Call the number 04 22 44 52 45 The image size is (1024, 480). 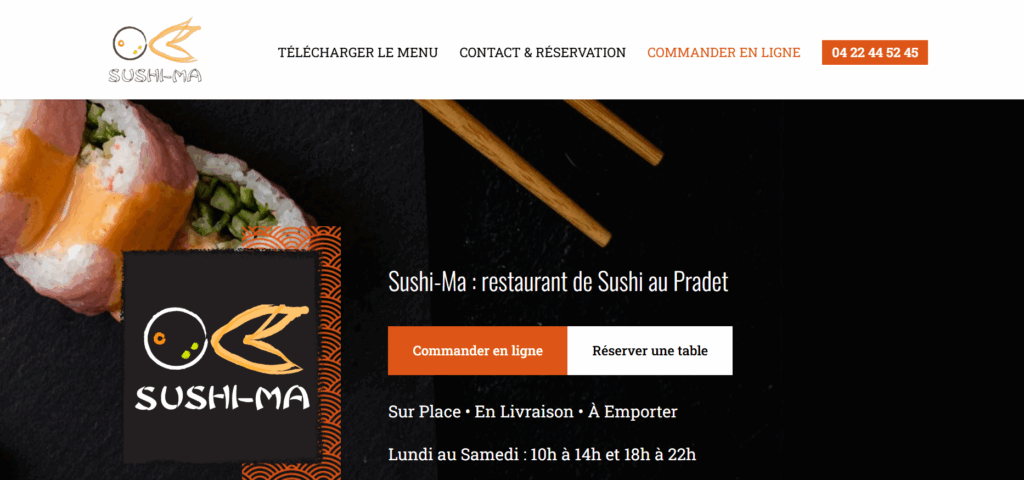(874, 52)
